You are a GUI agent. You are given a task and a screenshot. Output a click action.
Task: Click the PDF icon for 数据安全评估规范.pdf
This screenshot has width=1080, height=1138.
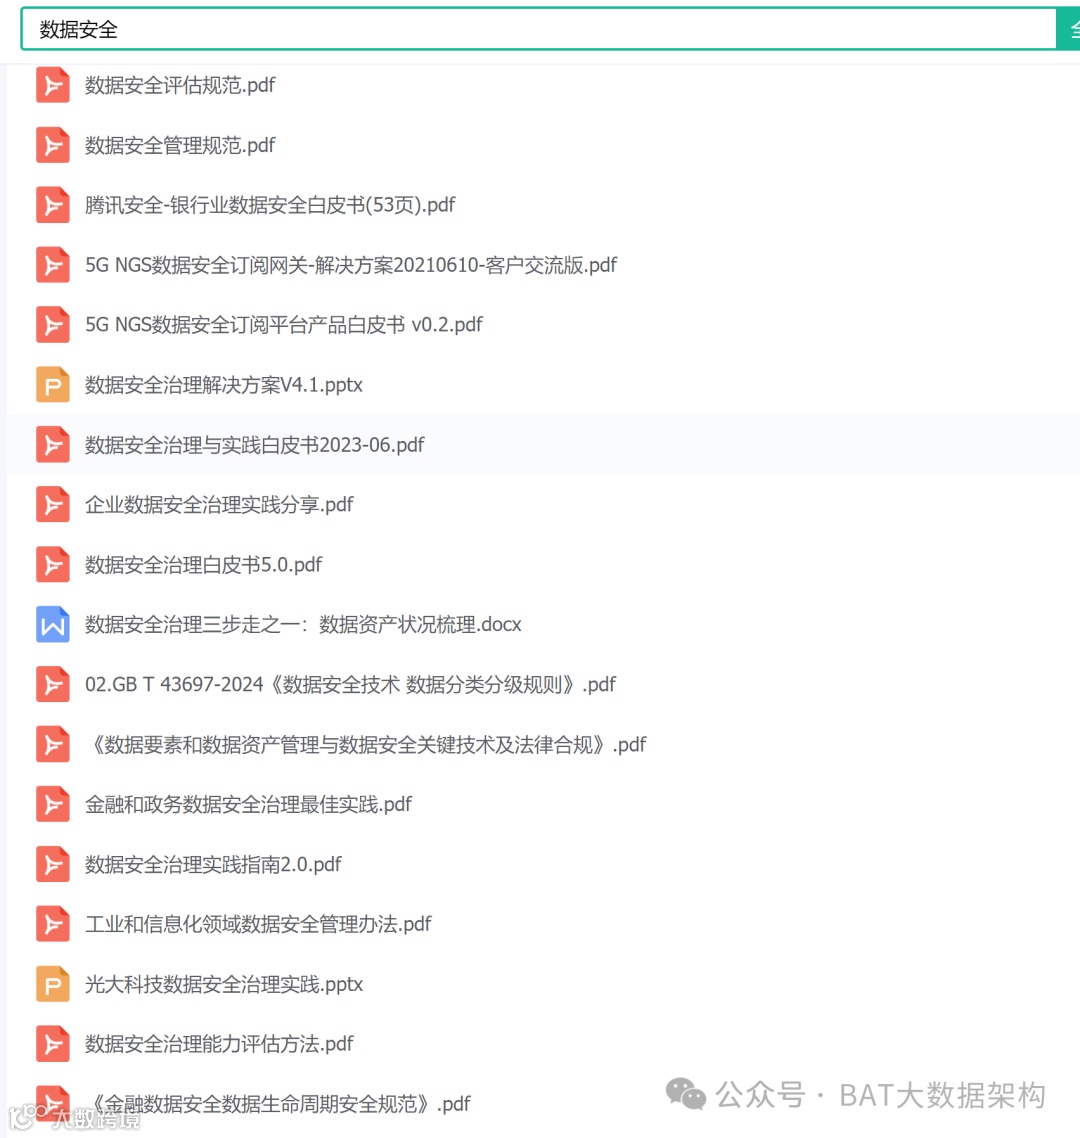(x=53, y=86)
